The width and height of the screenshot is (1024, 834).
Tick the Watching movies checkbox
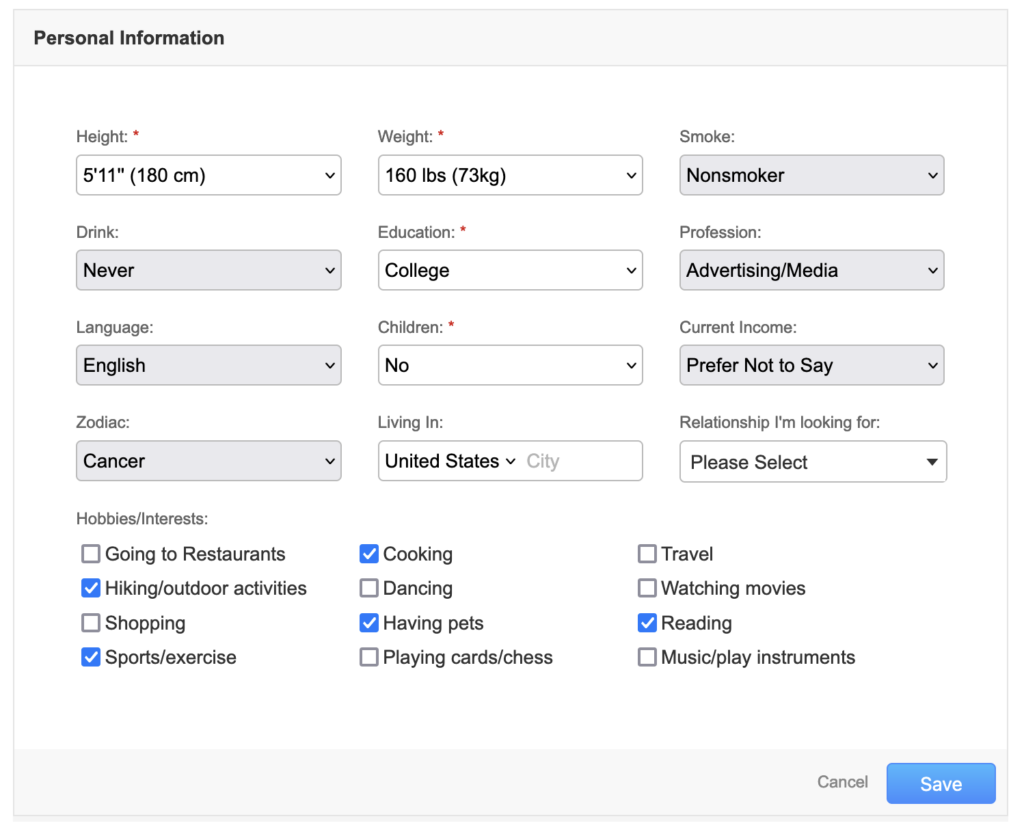tap(647, 588)
